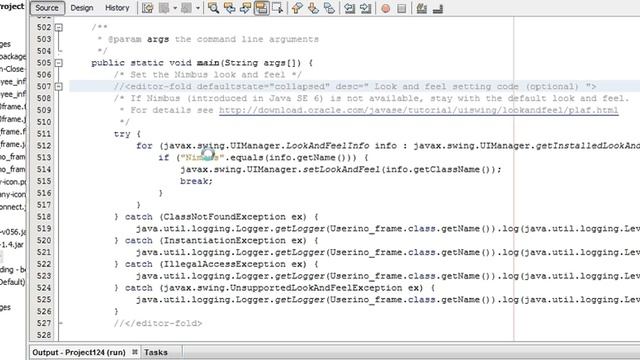Click the UnsupportedLookAndFeelException catch line
Image resolution: width=640 pixels, height=360 pixels.
click(274, 288)
